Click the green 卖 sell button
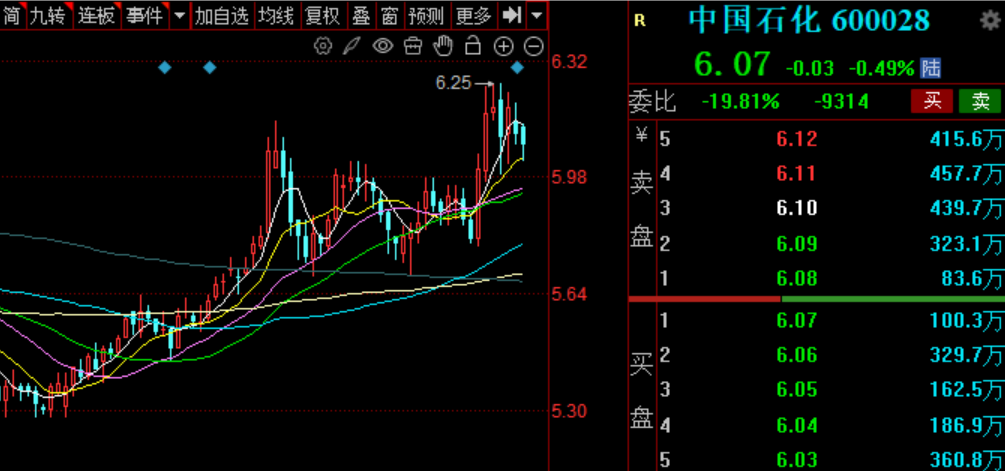The image size is (1005, 471). click(980, 101)
